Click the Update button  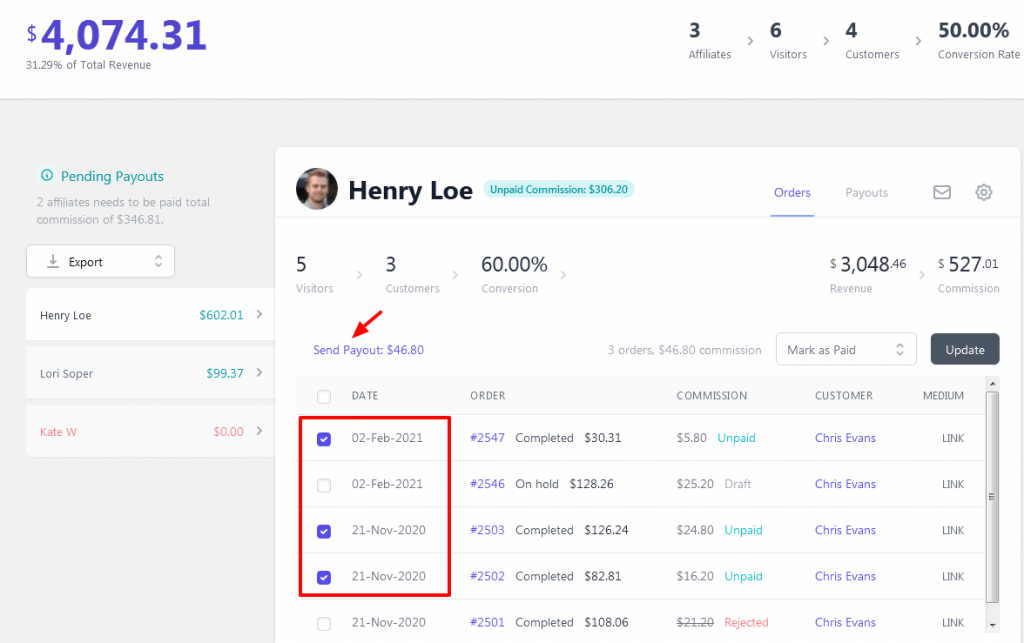(964, 349)
